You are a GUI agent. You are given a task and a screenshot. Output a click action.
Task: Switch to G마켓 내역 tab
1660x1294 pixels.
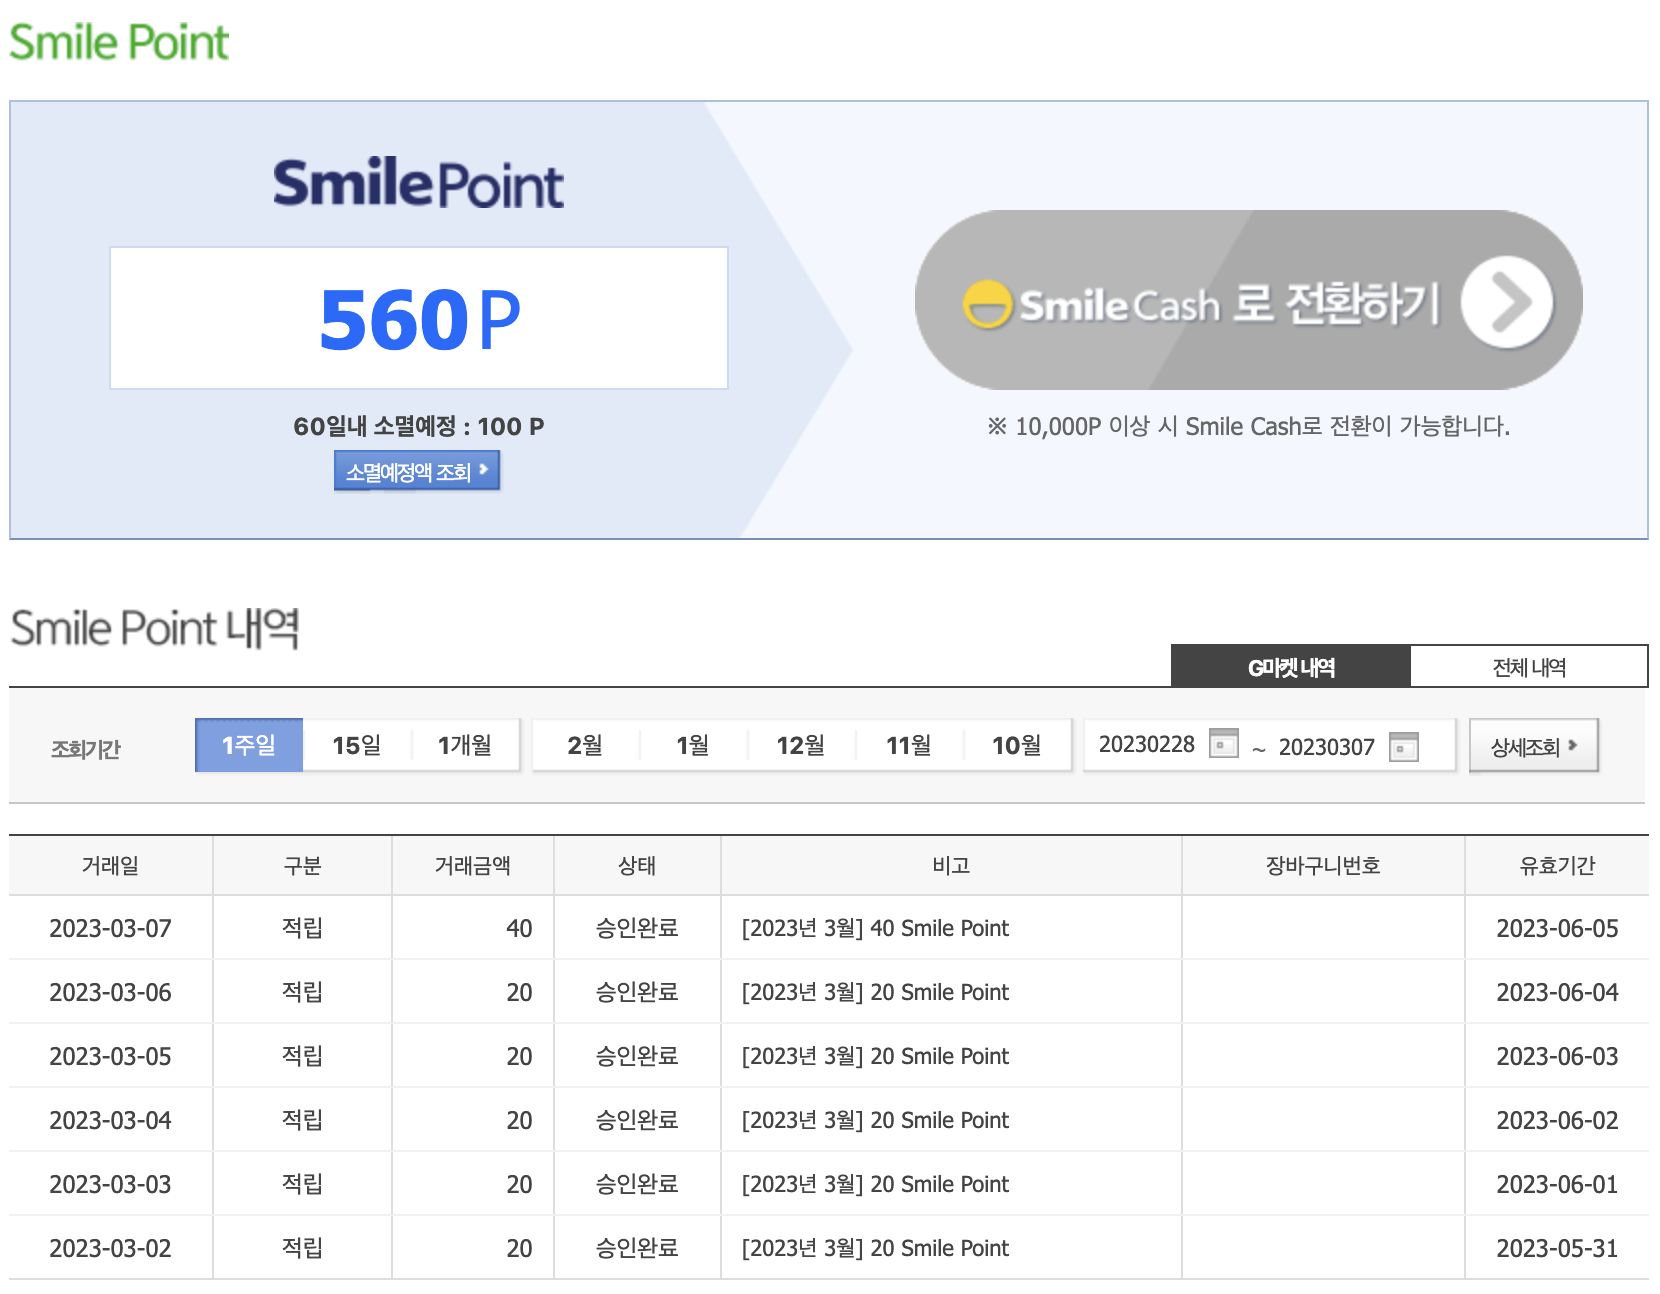[1291, 667]
